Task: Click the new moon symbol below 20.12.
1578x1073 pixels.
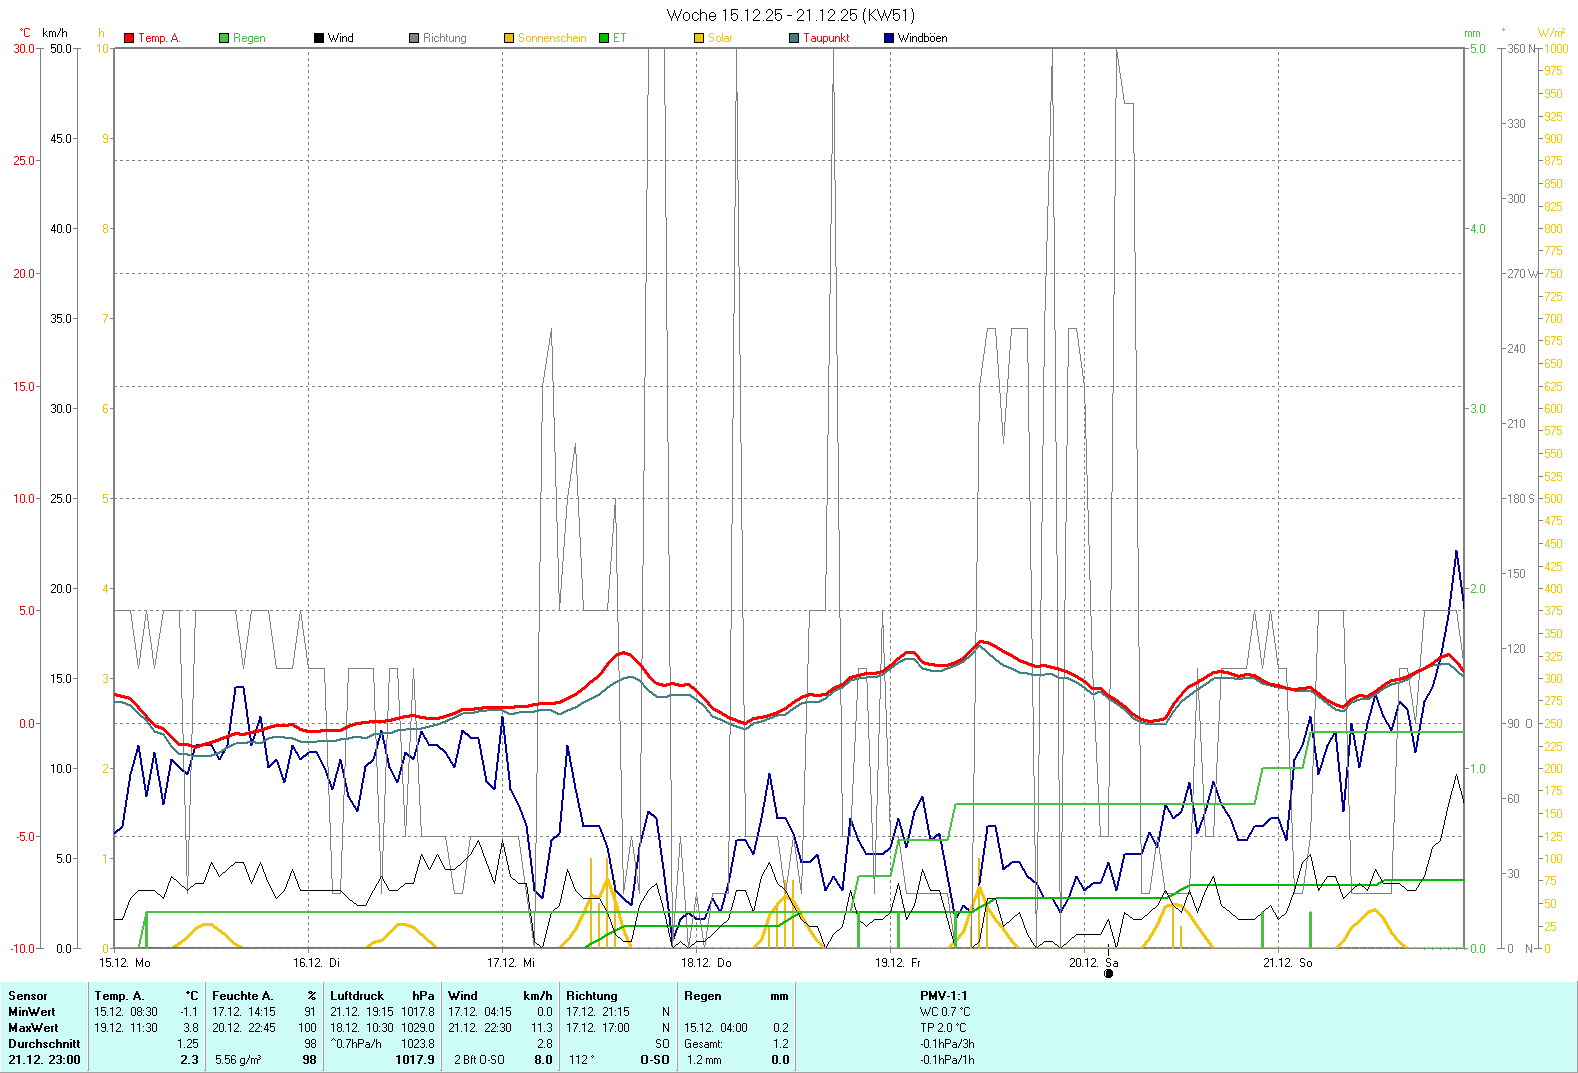Action: coord(1108,973)
